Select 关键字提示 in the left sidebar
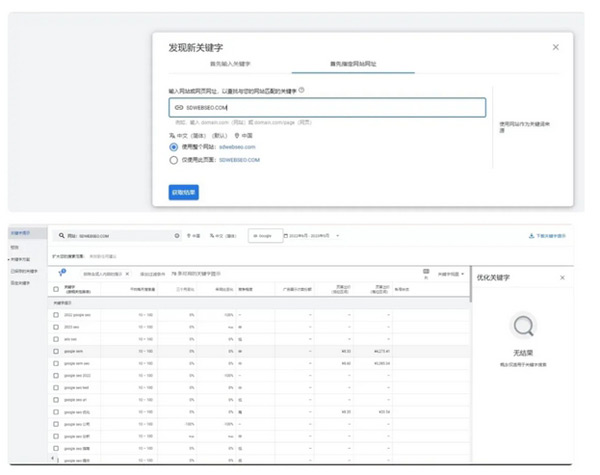Screen dimensions: 600x475 [22, 232]
